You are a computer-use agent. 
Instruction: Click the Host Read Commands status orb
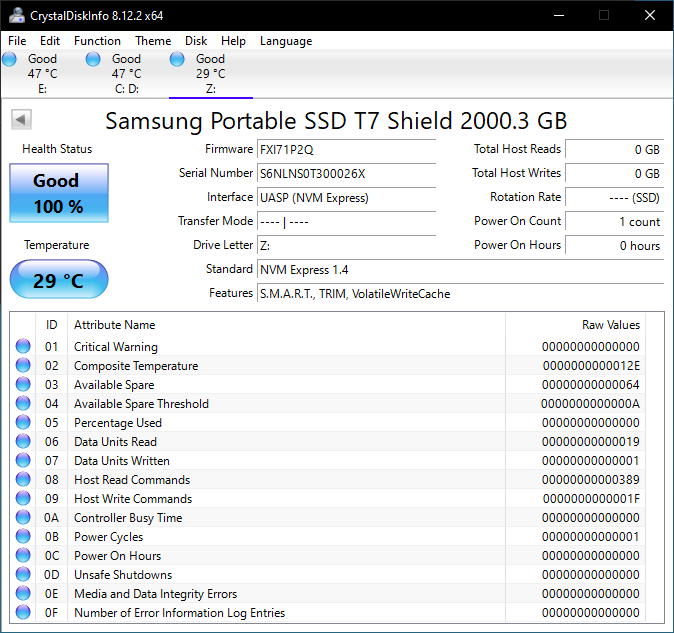[x=23, y=479]
